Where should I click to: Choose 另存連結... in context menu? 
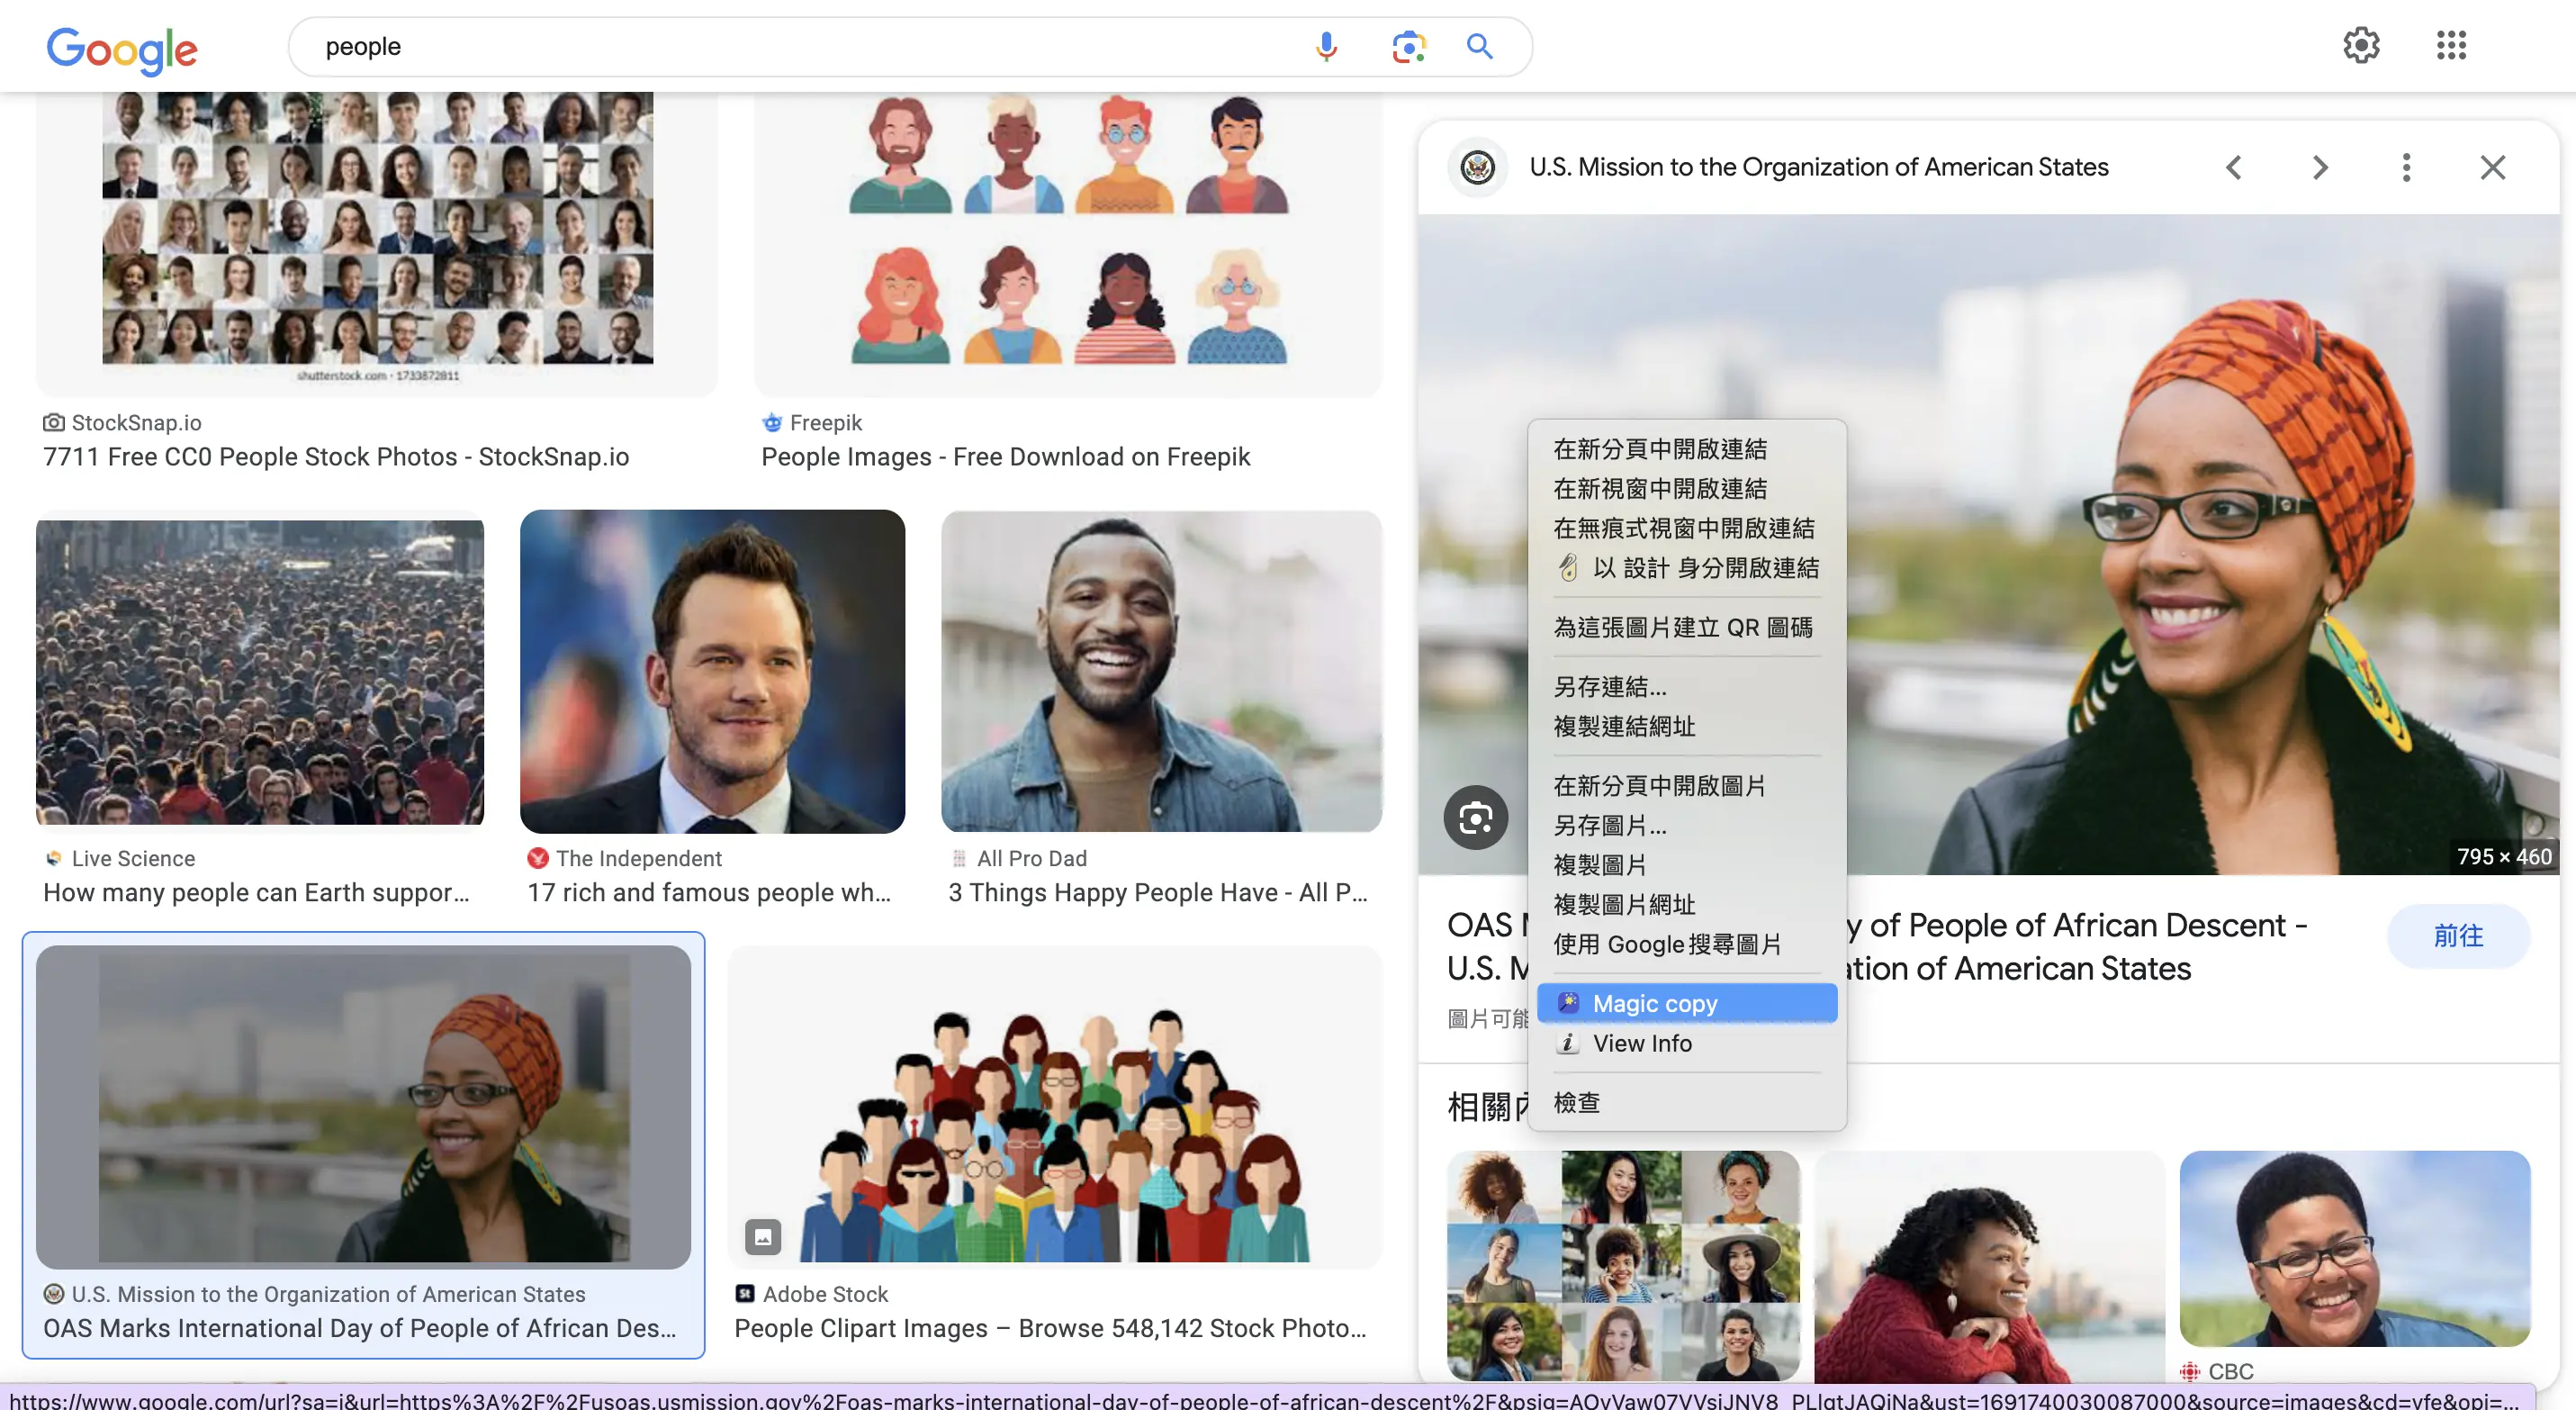1686,687
